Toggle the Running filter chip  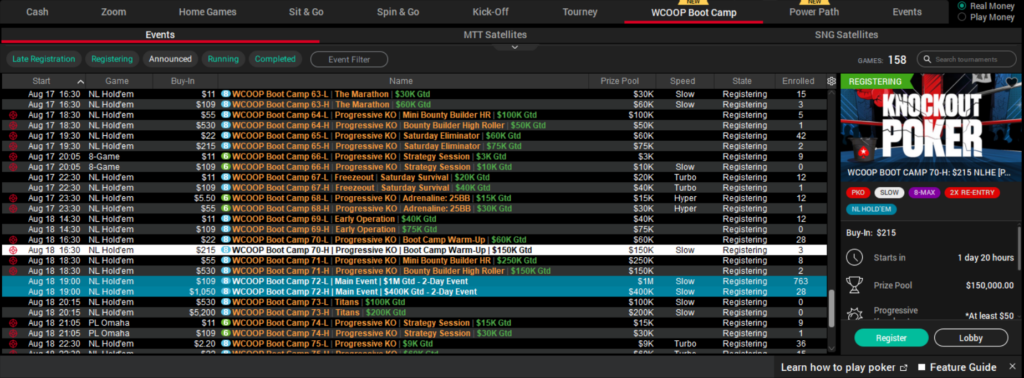click(x=223, y=59)
